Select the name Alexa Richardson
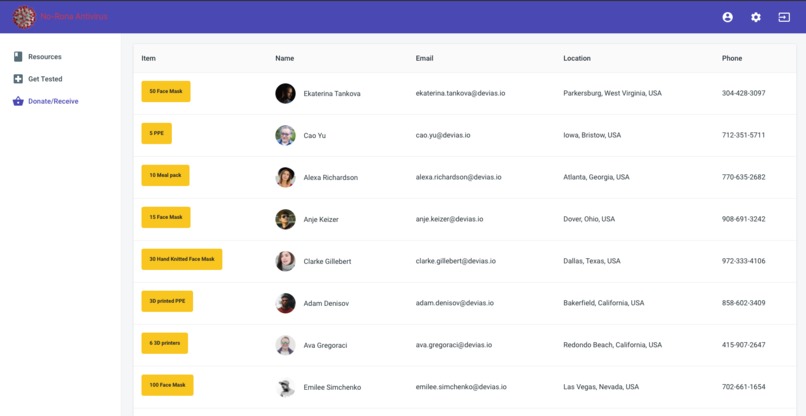806x416 pixels. tap(331, 177)
